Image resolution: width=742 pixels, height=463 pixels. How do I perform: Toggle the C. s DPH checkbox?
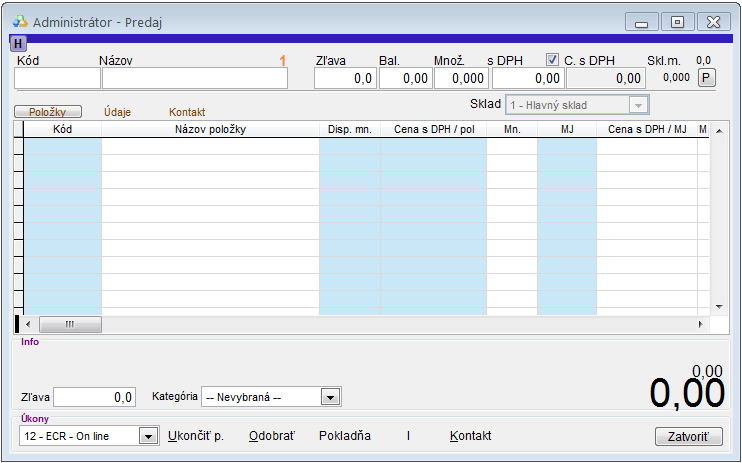(553, 60)
